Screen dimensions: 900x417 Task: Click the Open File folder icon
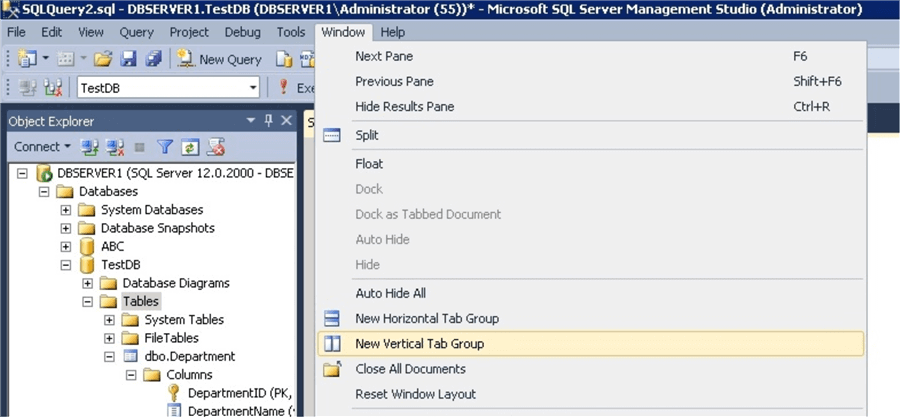tap(103, 59)
